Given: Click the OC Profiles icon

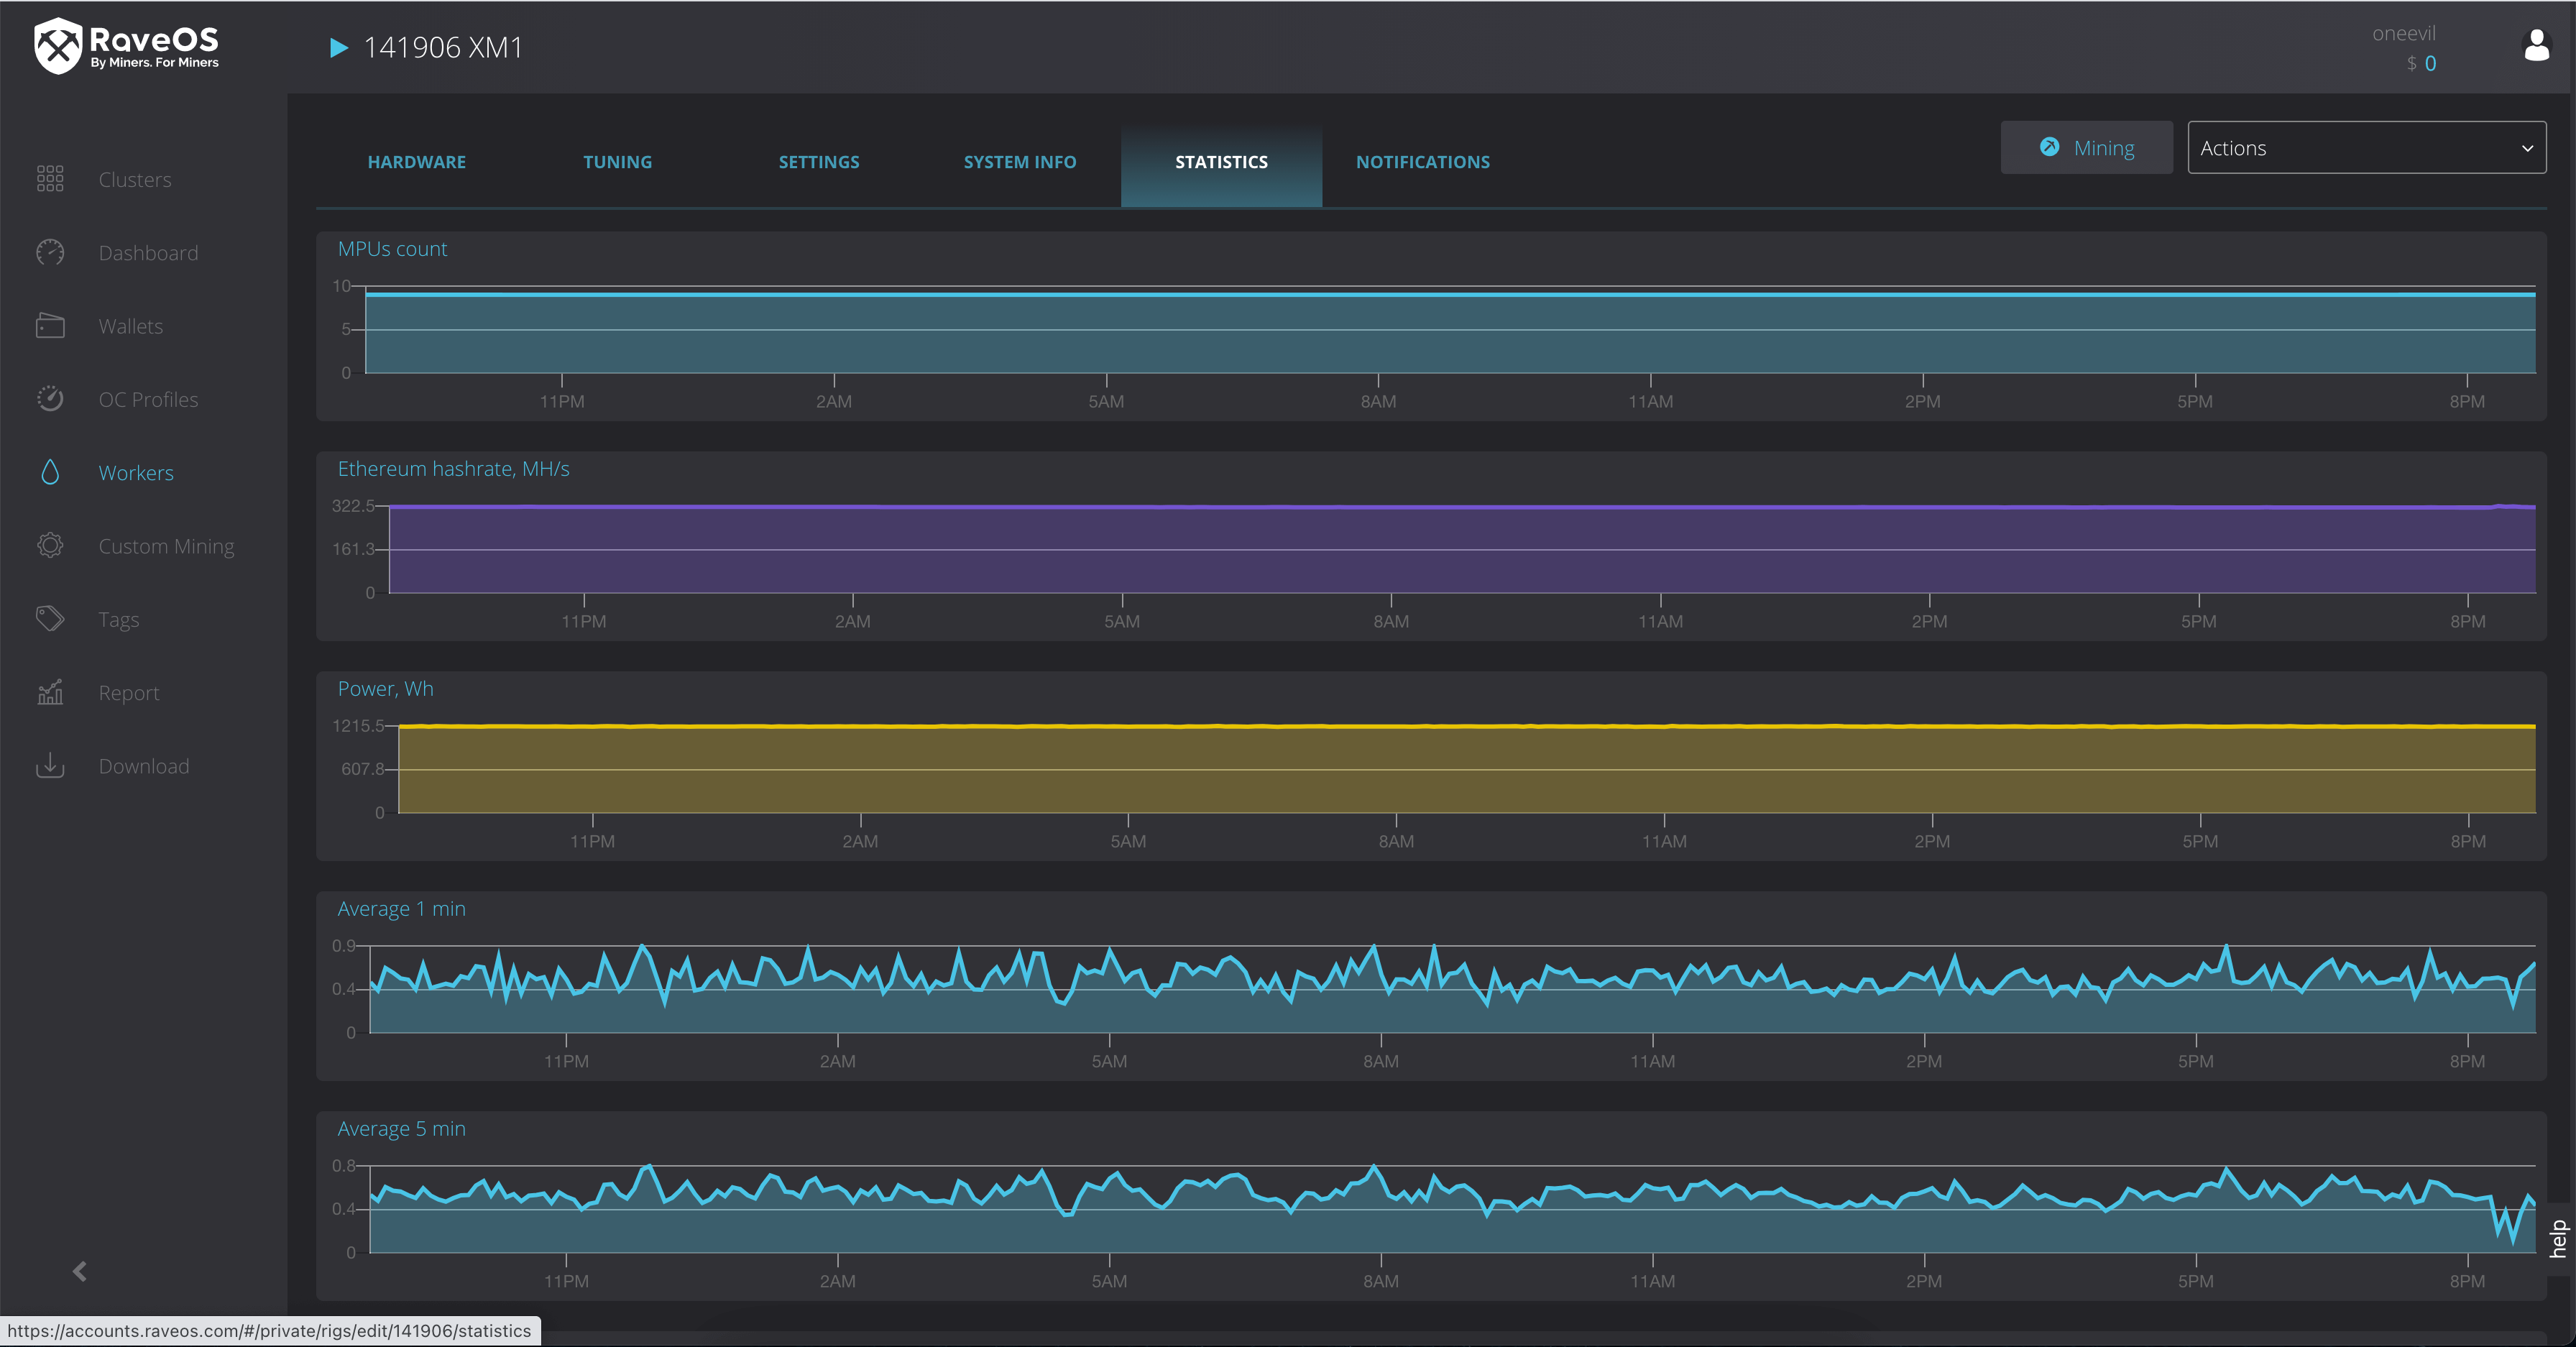Looking at the screenshot, I should tap(50, 397).
